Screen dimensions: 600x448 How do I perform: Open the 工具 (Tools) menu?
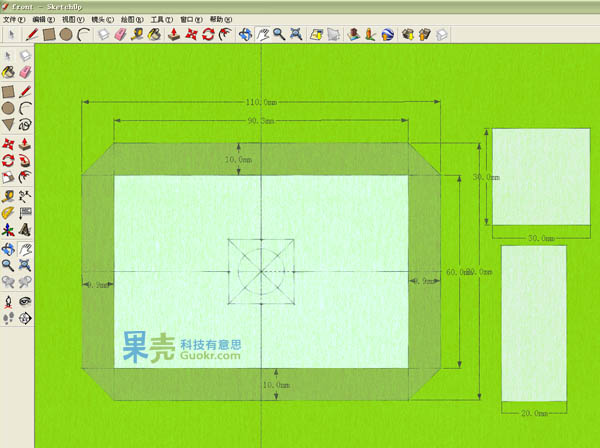click(x=159, y=19)
